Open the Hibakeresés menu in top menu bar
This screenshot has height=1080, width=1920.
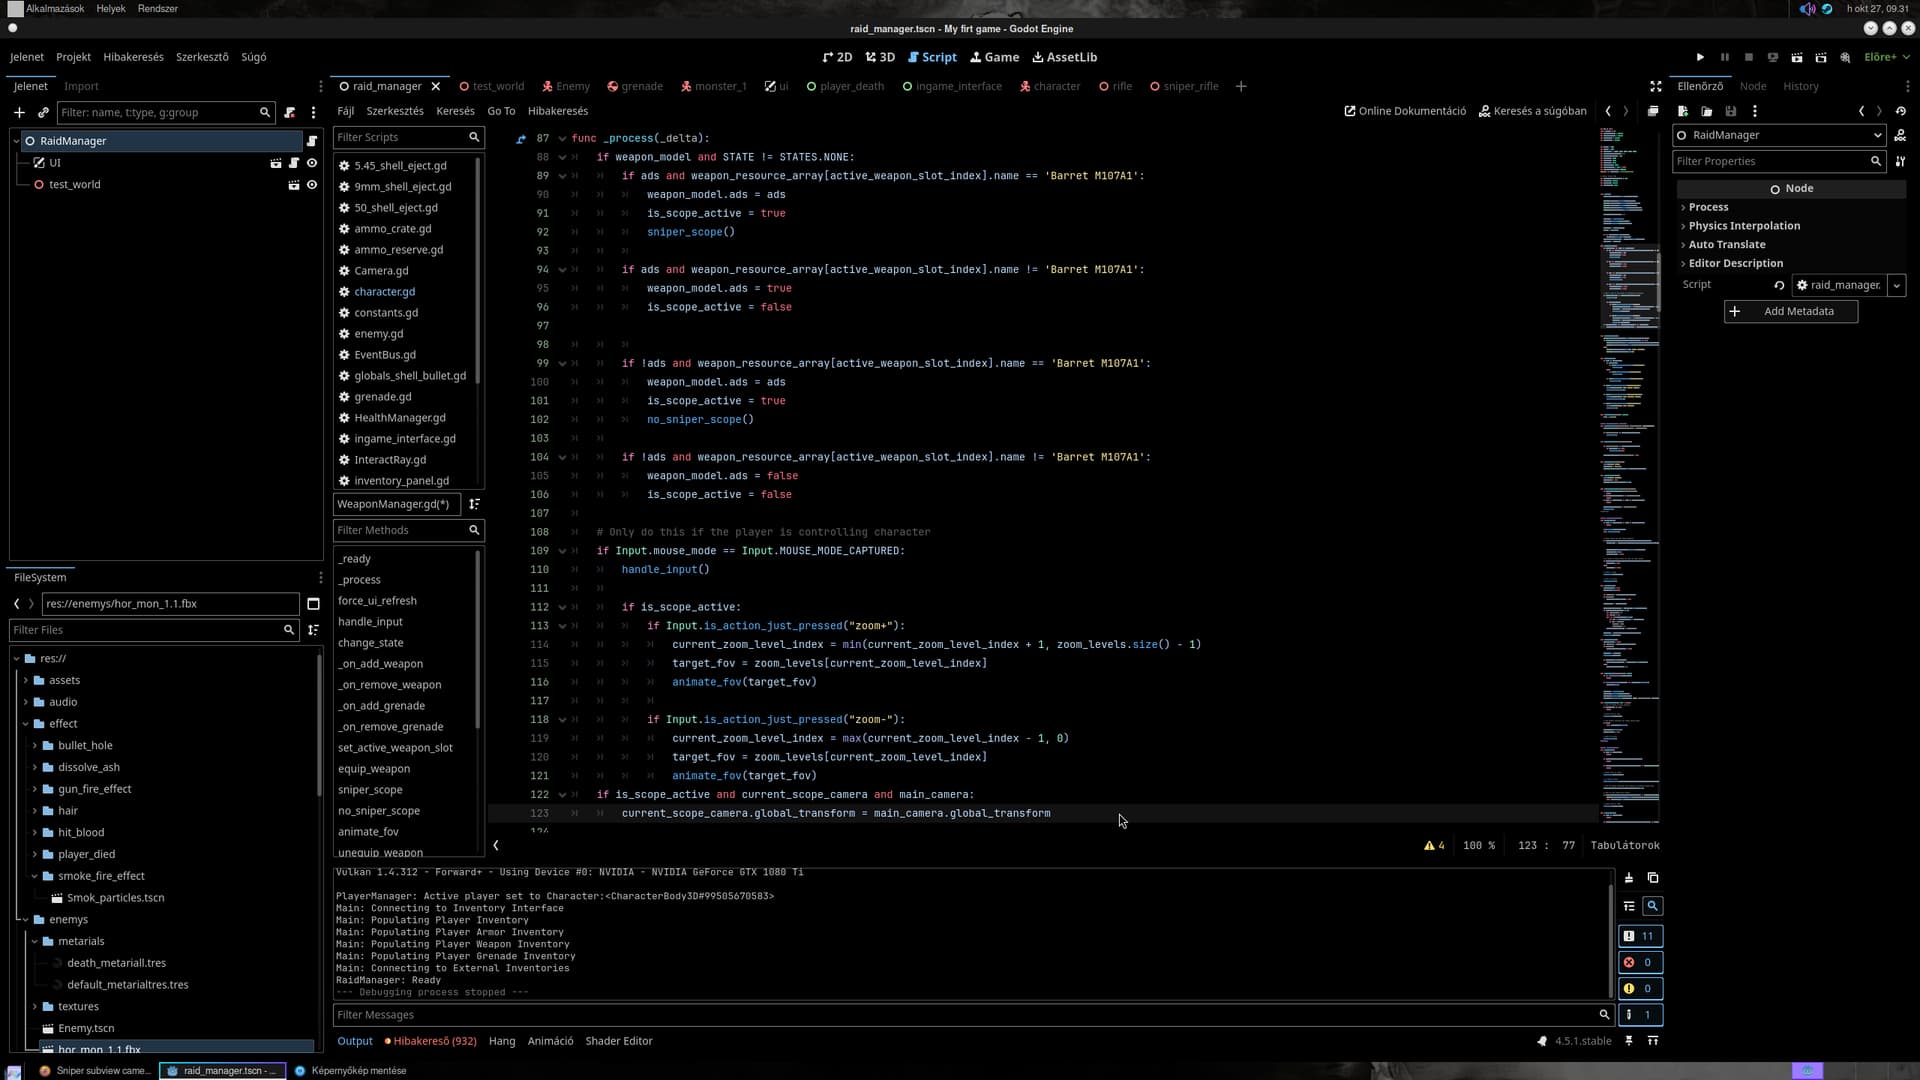tap(133, 57)
